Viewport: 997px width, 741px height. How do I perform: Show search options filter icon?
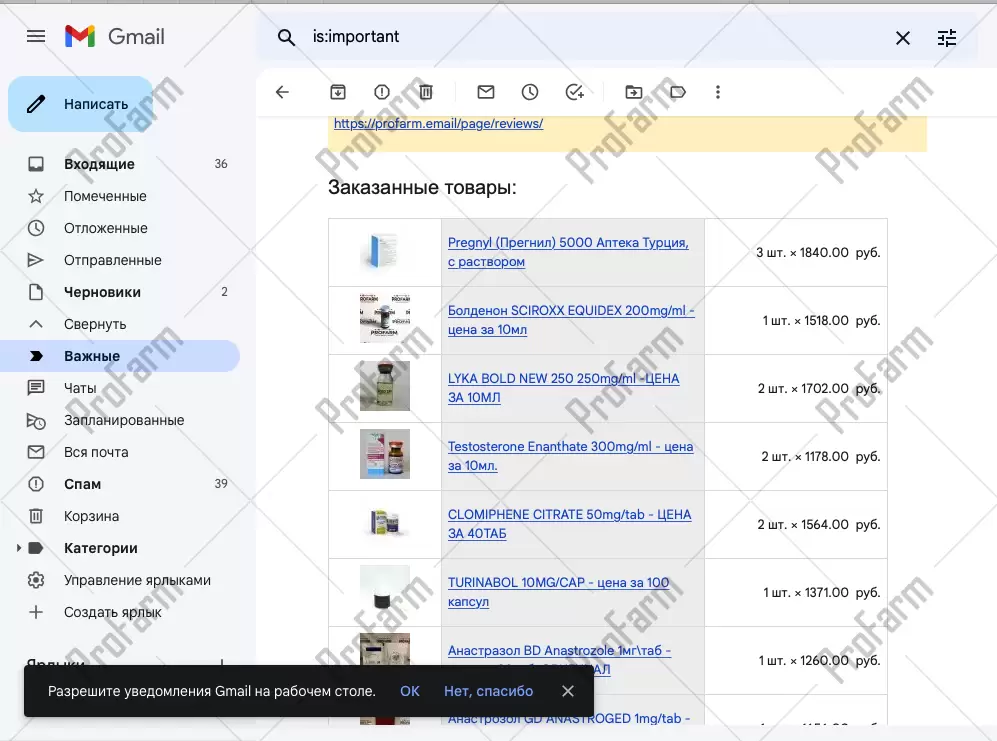[946, 38]
